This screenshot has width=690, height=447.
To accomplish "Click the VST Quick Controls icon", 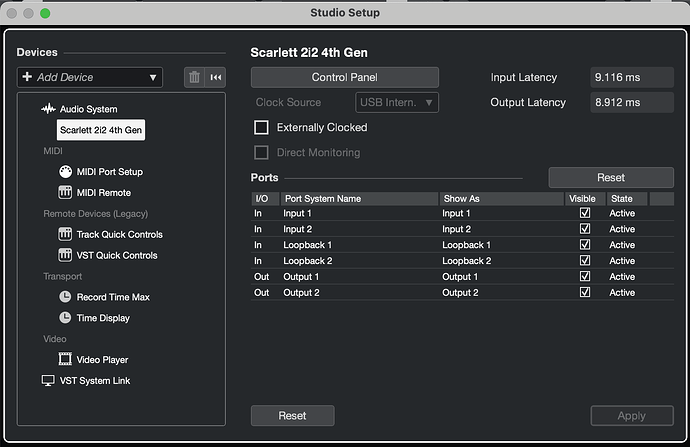I will point(65,255).
